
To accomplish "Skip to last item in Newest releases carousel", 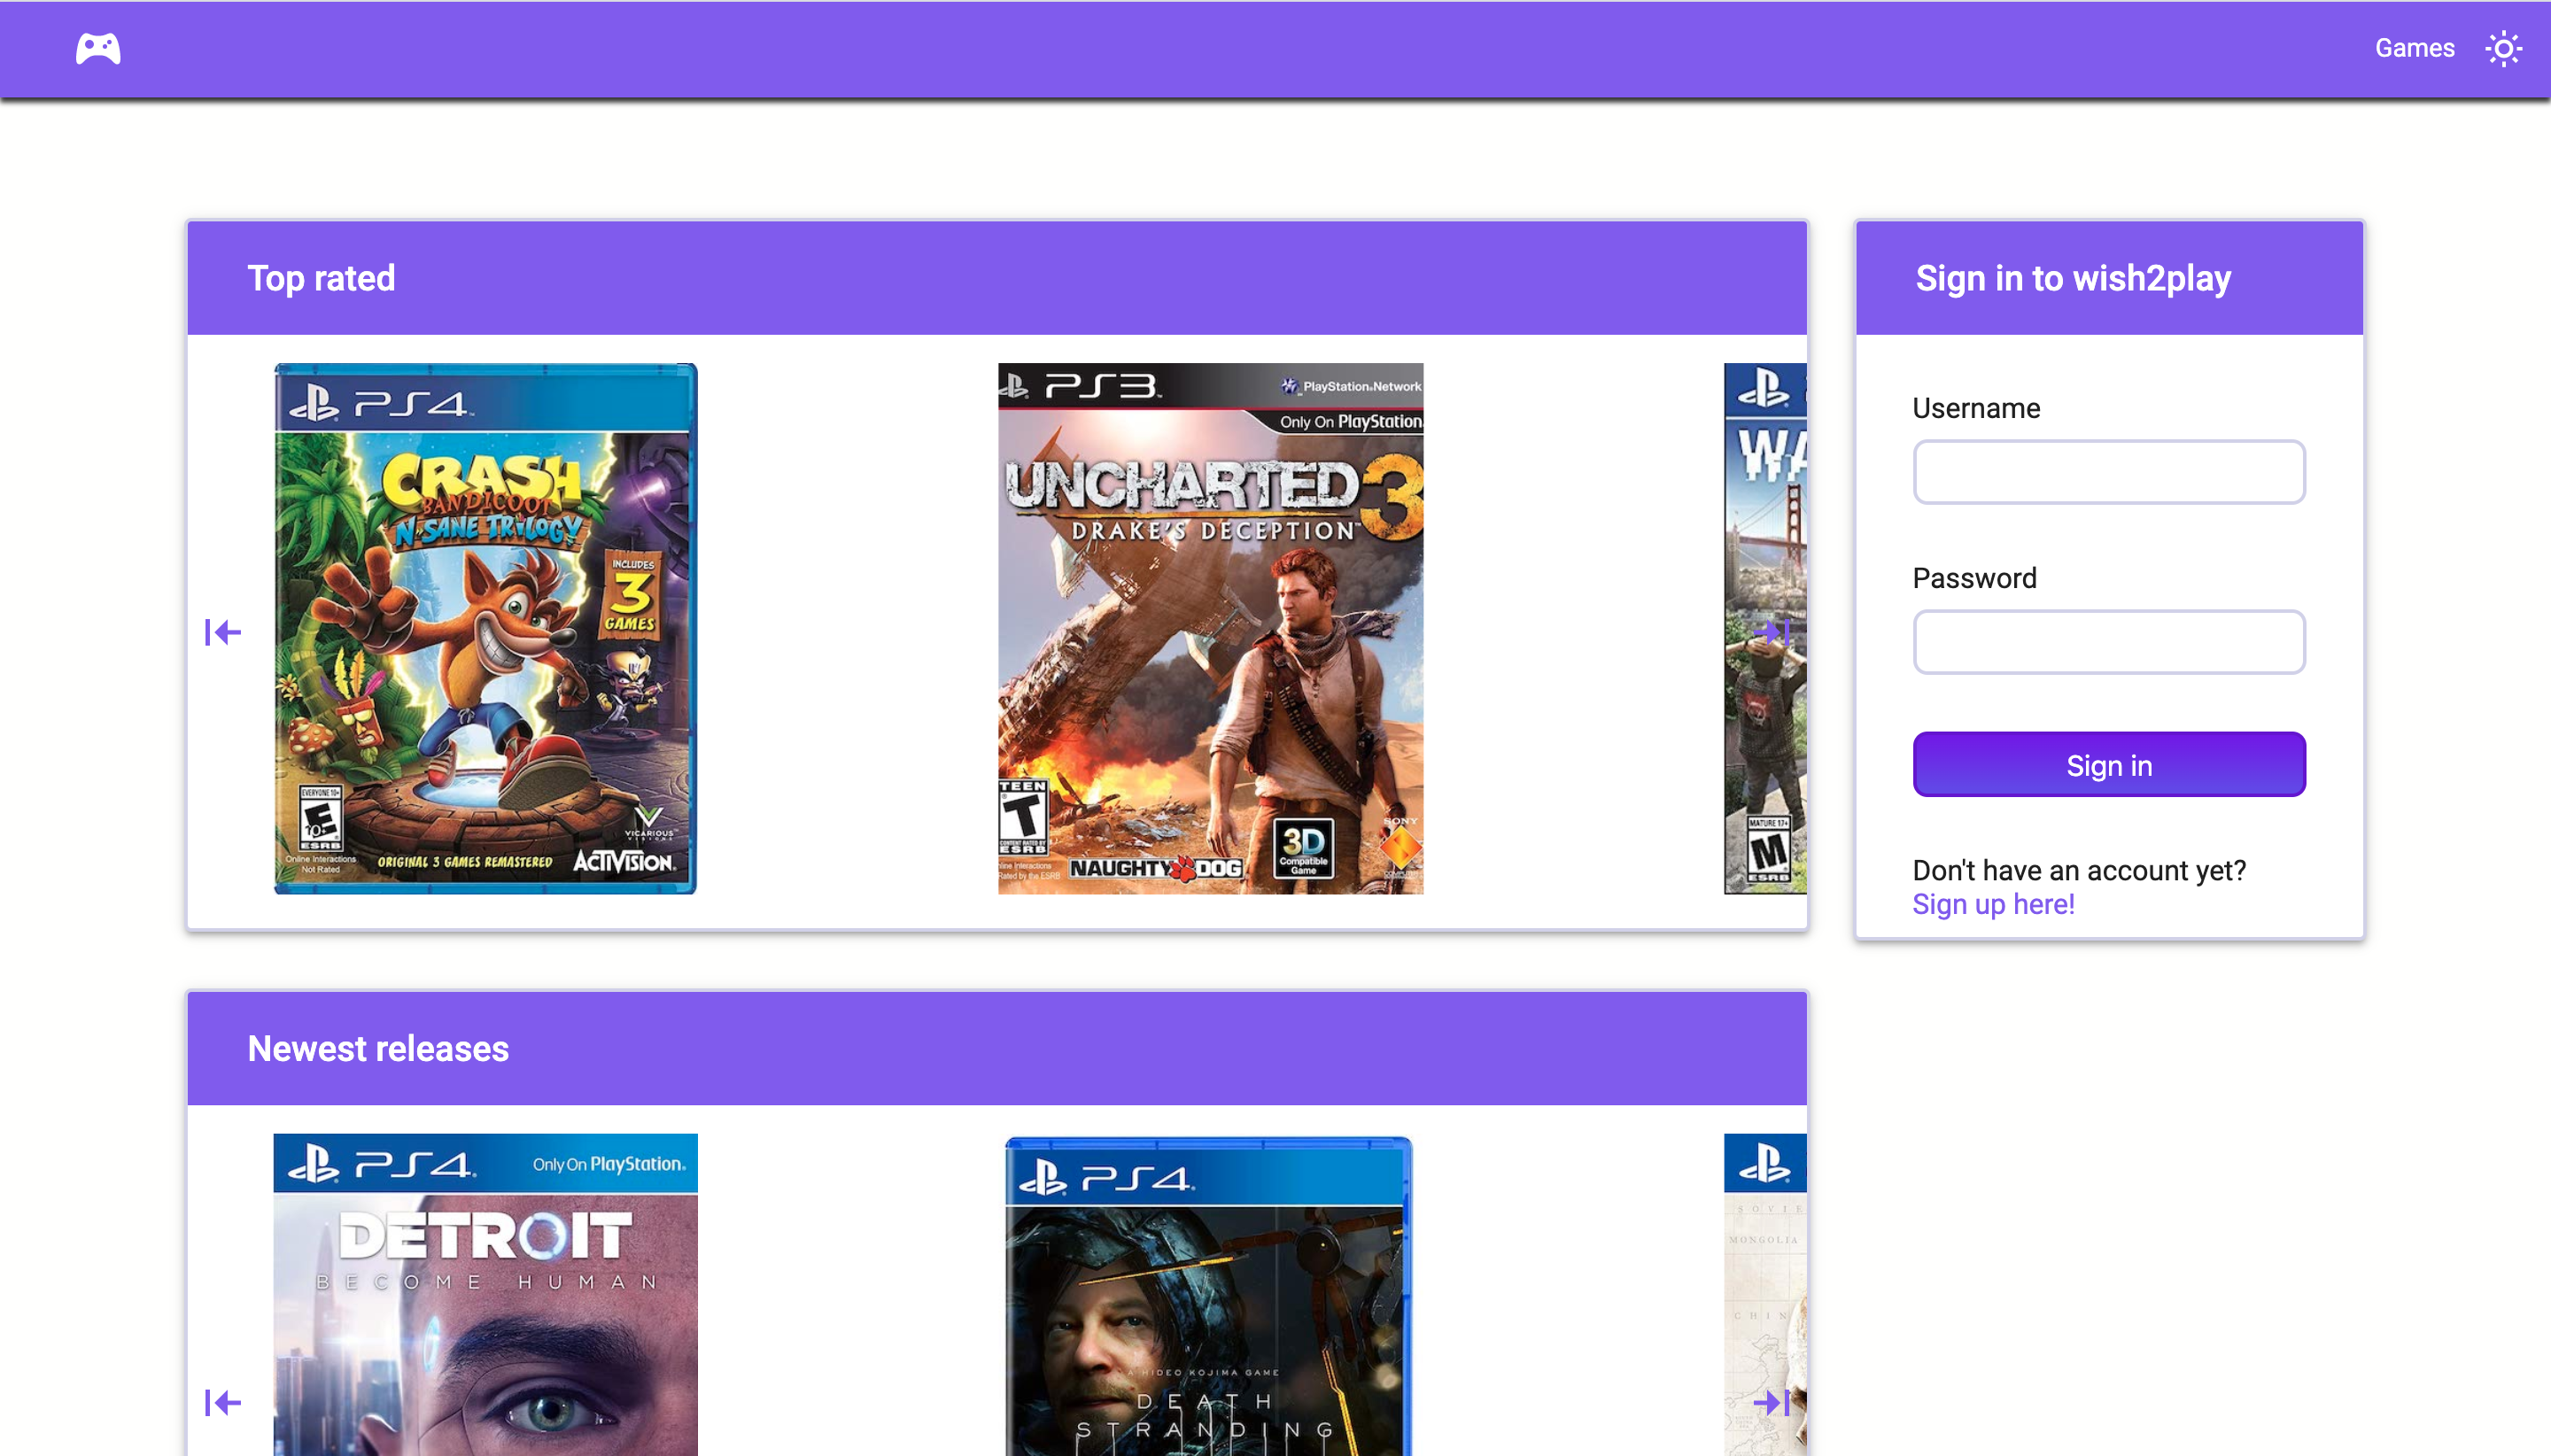I will (x=1773, y=1402).
